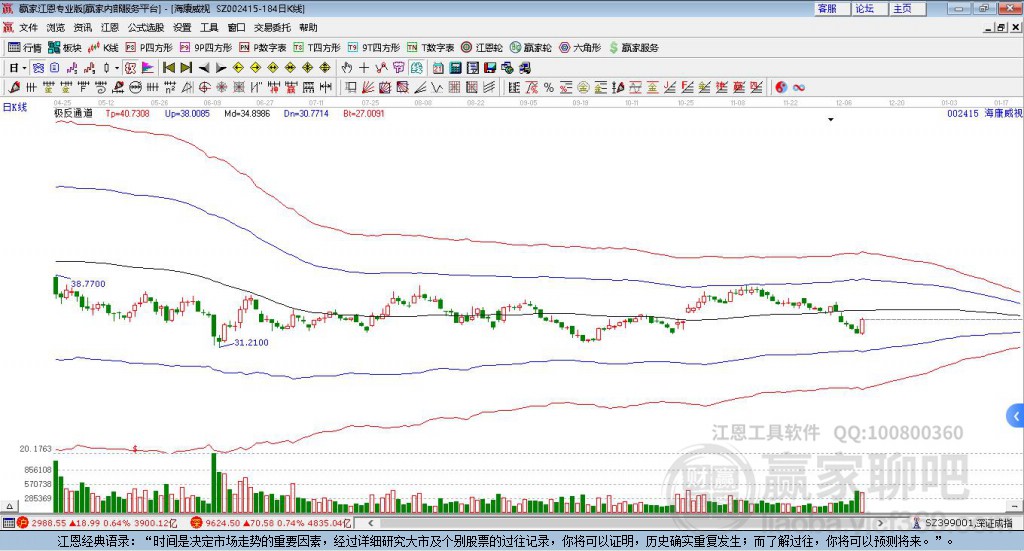Viewport: 1024px width, 551px height.
Task: Open the 资讯 menu
Action: (83, 27)
